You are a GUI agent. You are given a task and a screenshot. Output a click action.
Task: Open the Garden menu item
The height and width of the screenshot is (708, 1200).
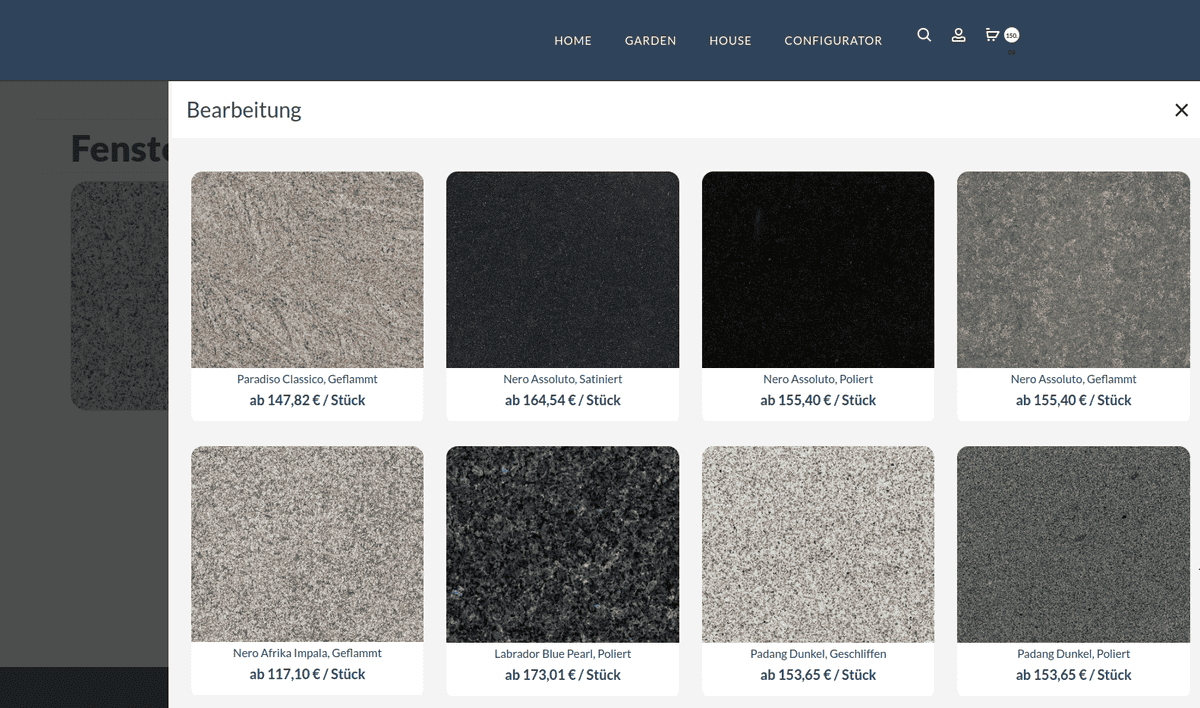pos(651,41)
